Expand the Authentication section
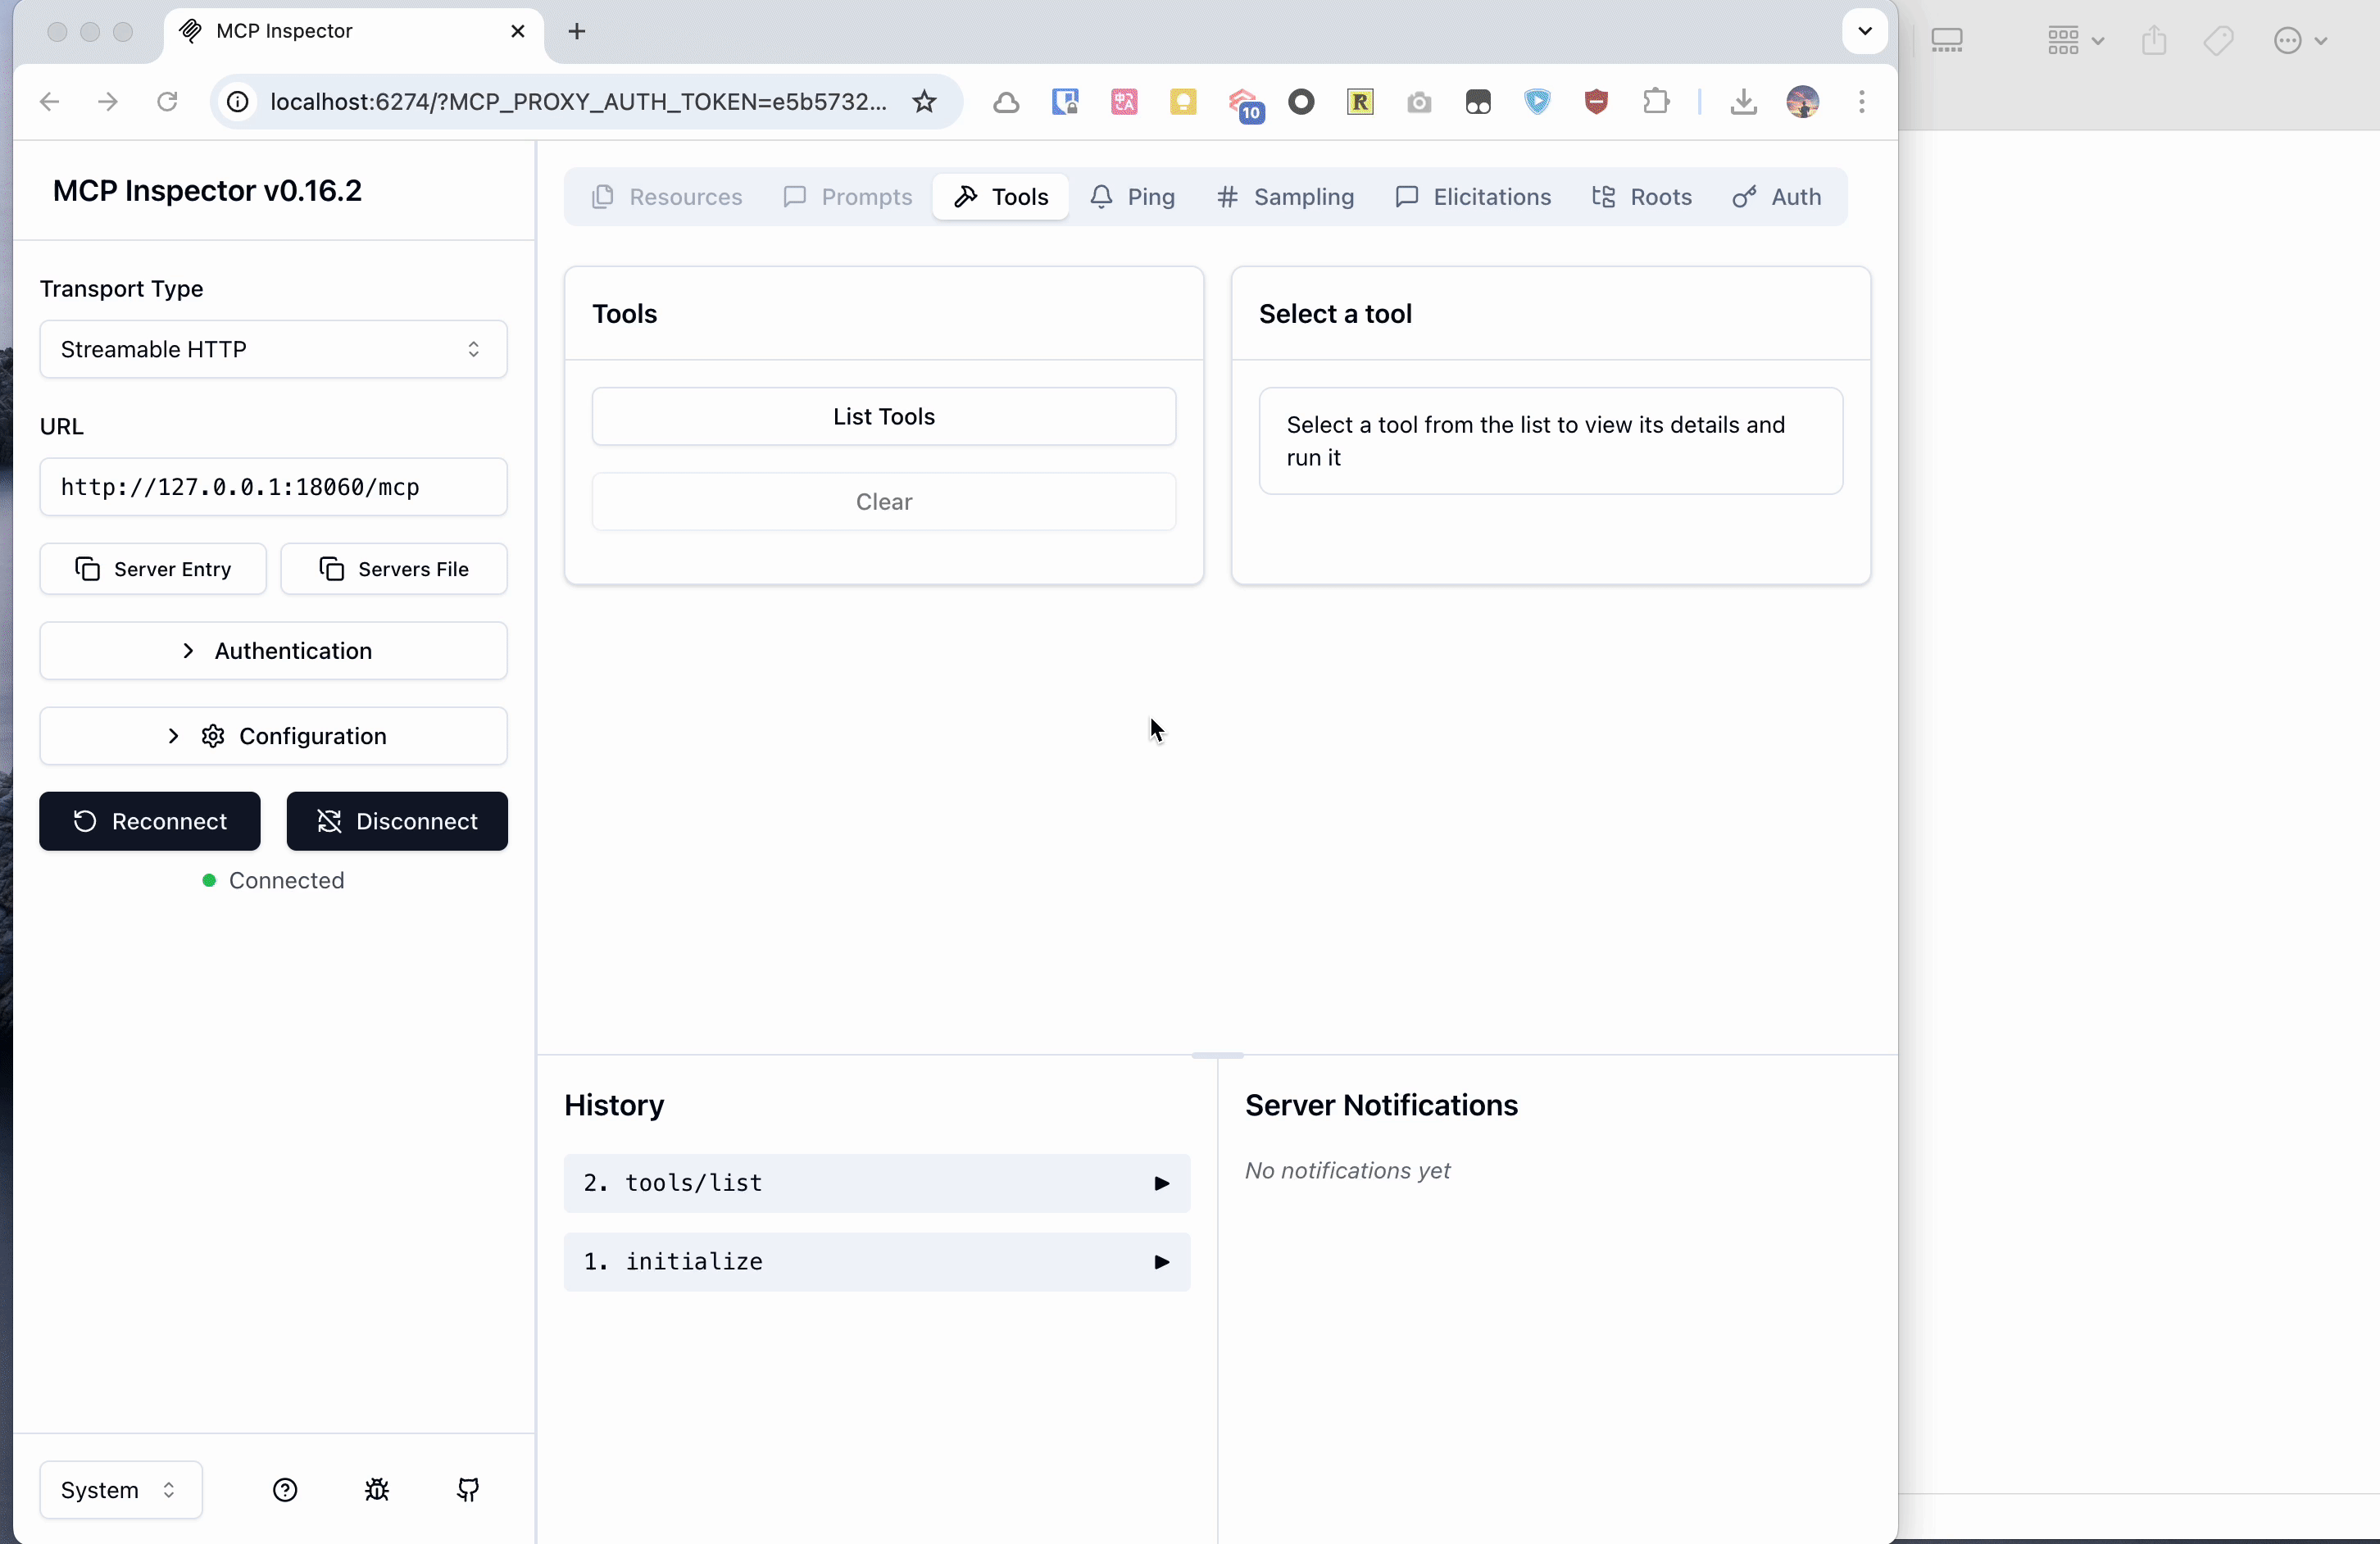The height and width of the screenshot is (1544, 2380). pyautogui.click(x=273, y=651)
